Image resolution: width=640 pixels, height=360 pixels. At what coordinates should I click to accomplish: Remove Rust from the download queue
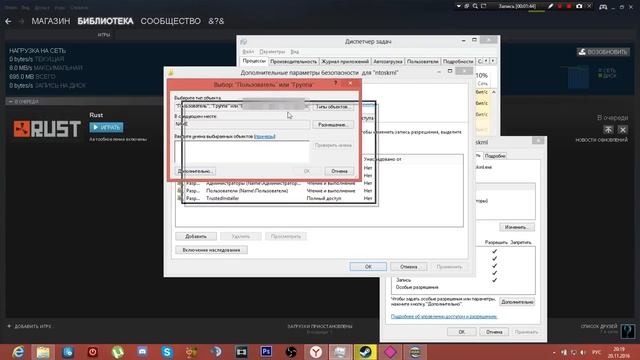point(622,129)
